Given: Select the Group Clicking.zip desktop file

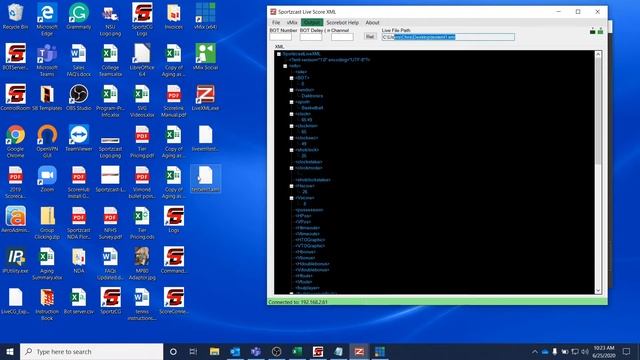Looking at the screenshot, I should point(47,222).
